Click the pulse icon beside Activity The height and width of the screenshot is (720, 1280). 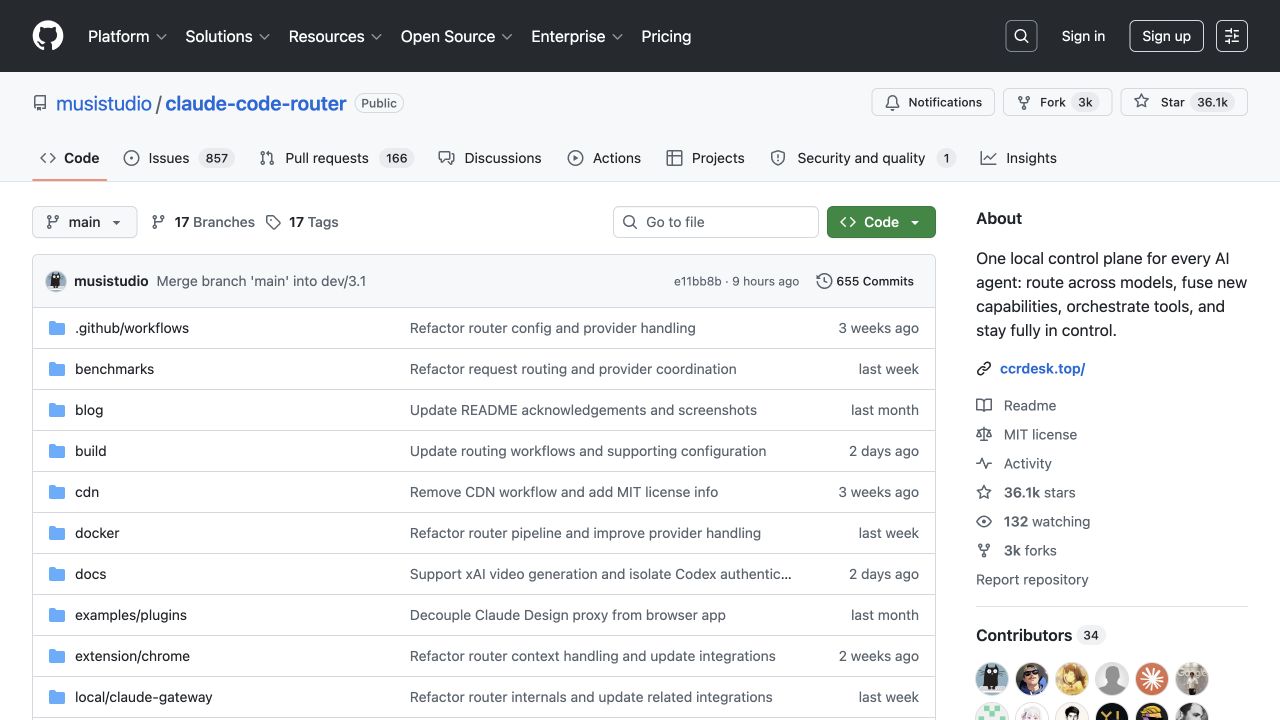pyautogui.click(x=984, y=463)
